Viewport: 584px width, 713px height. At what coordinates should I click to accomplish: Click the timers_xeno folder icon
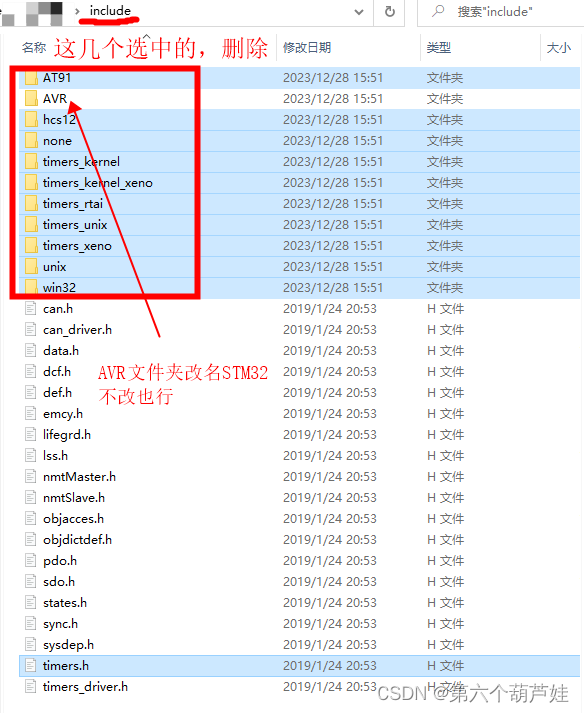click(31, 246)
